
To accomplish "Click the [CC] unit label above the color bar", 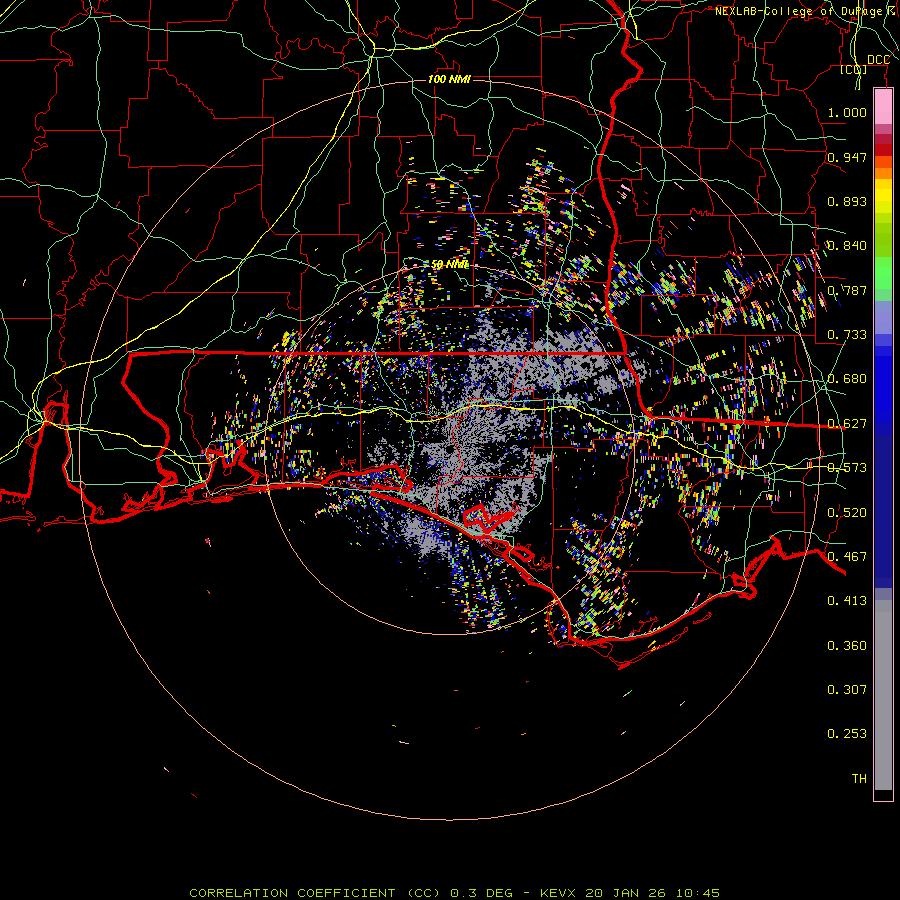I will 853,69.
